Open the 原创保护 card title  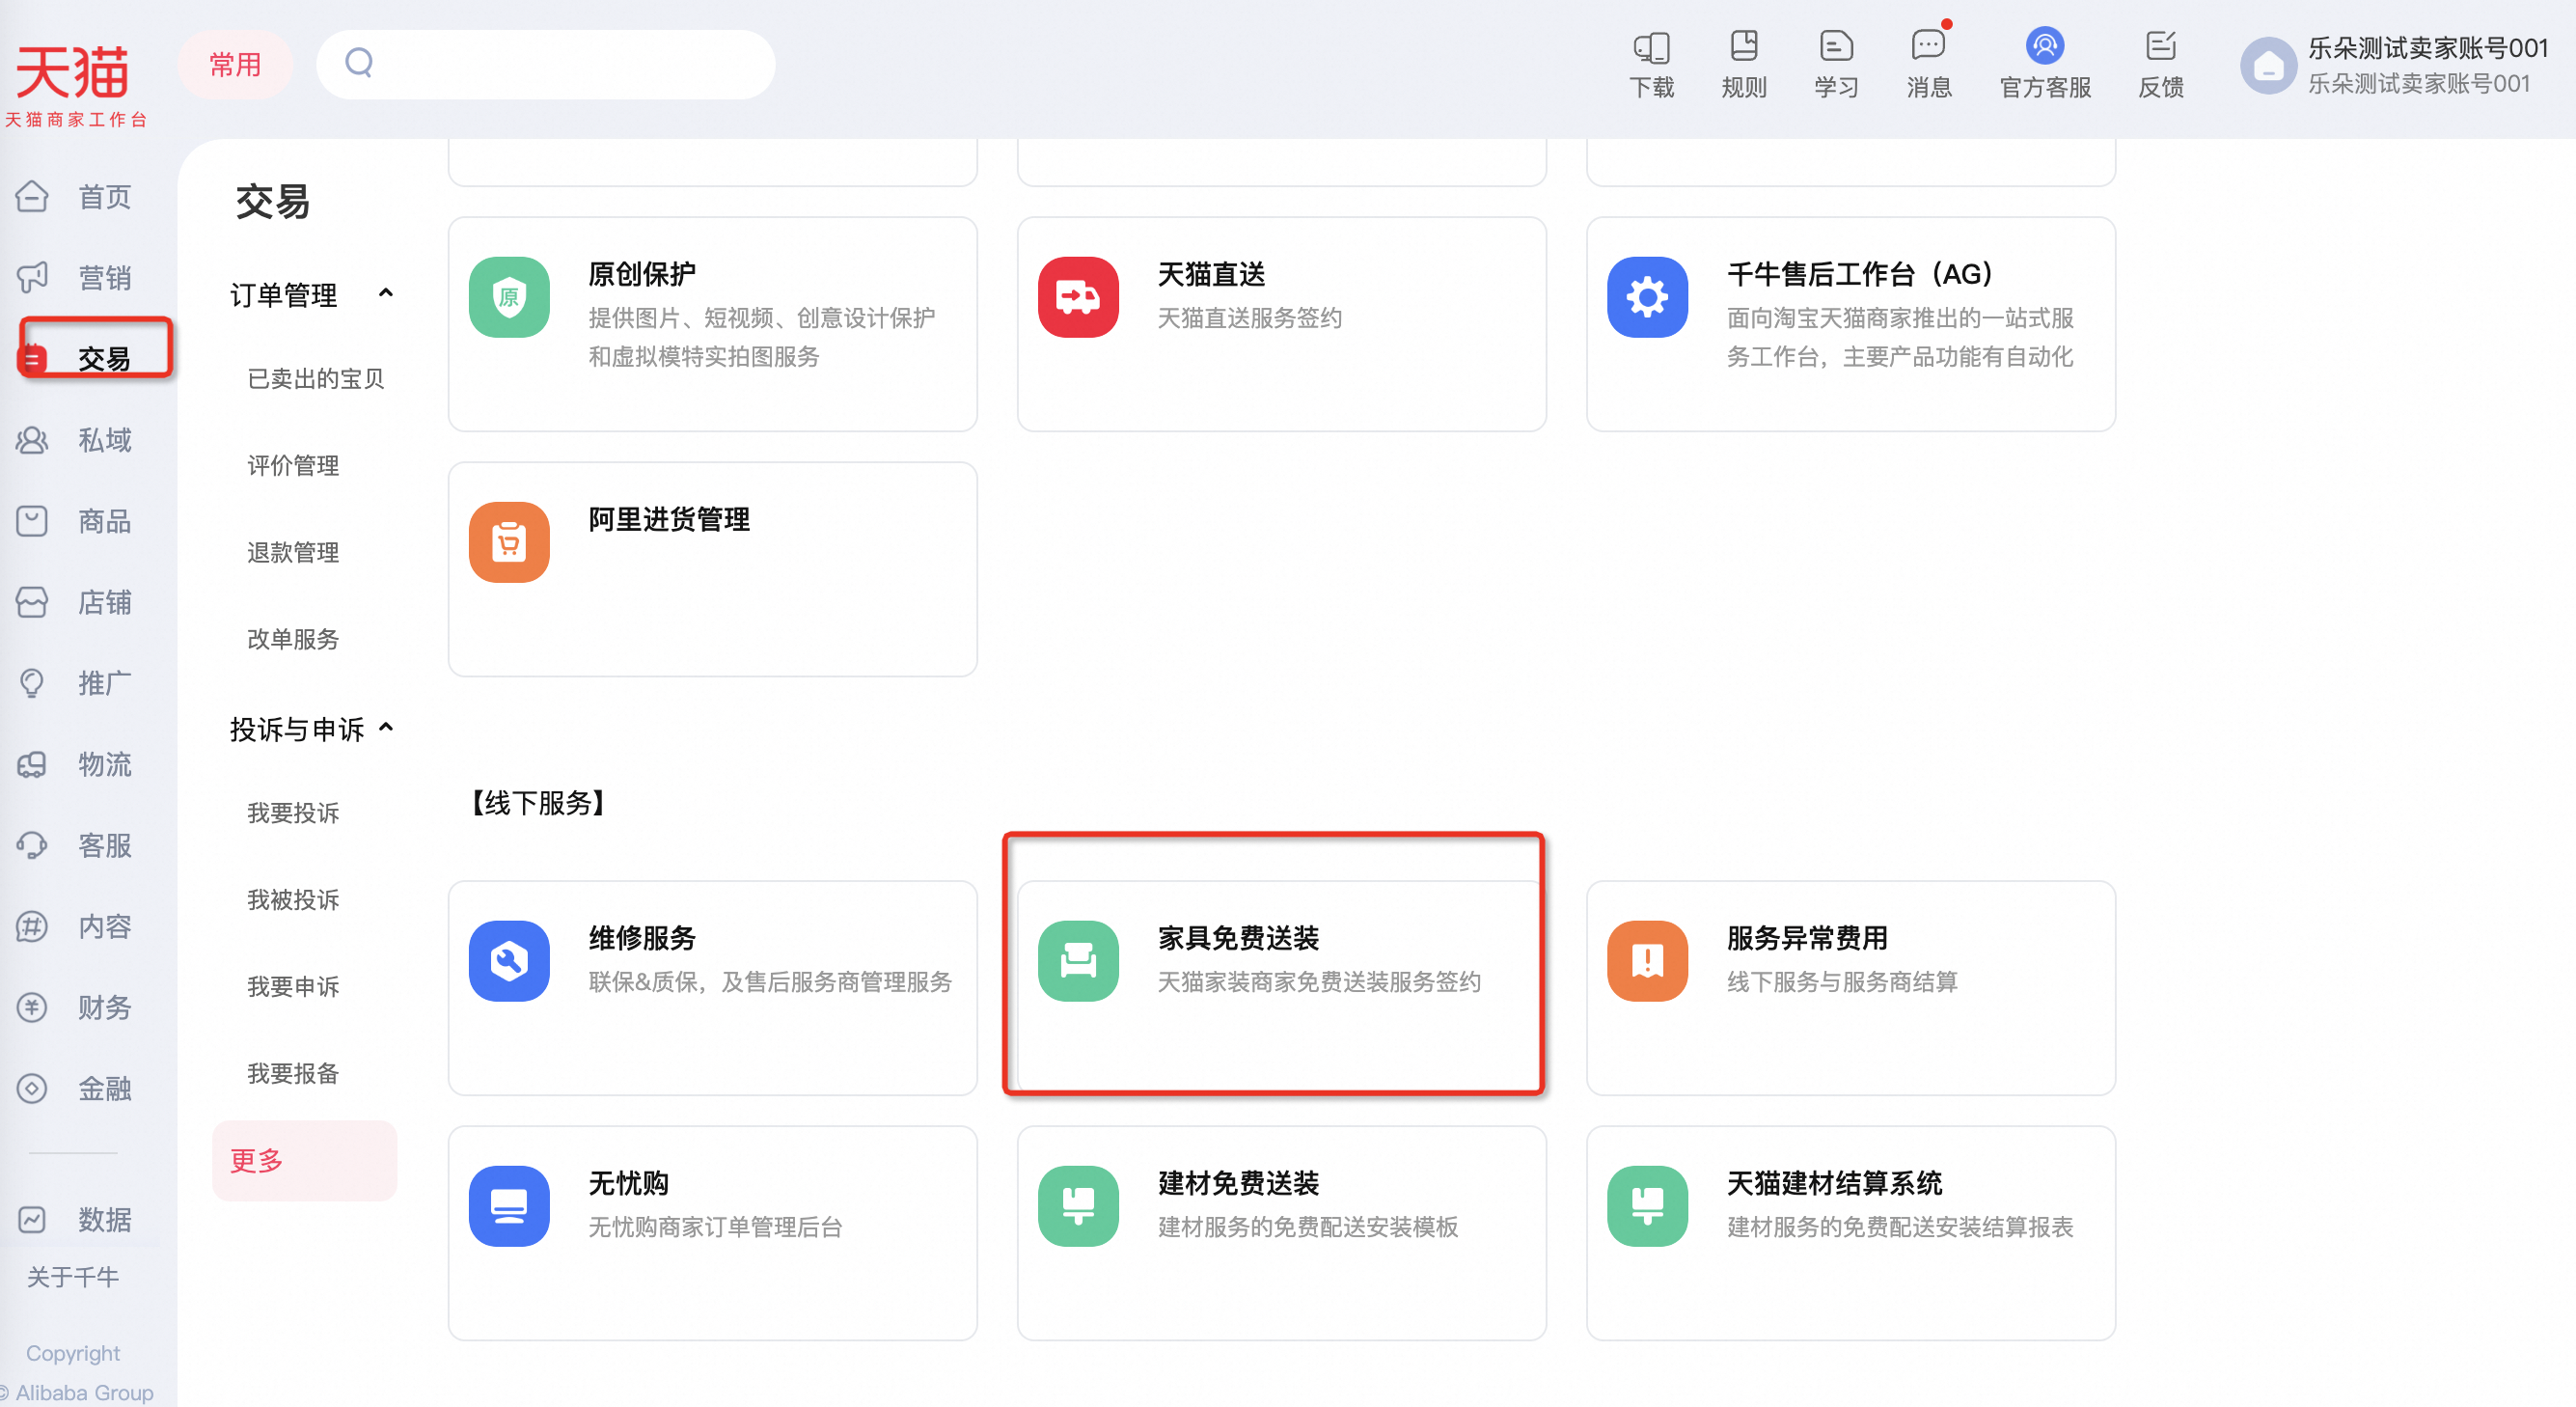[642, 274]
